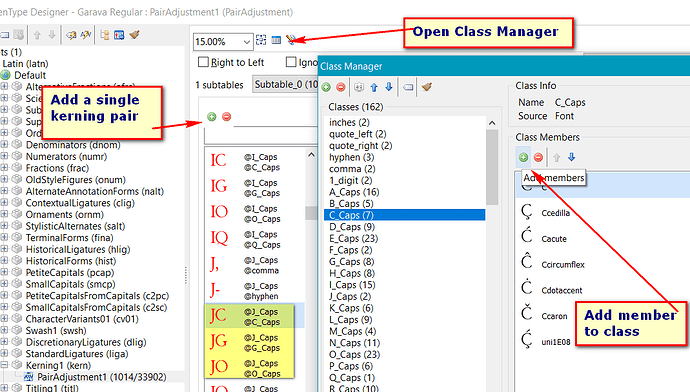Expand the StandardLigatures (liga) node
This screenshot has height=392, width=690.
(x=4, y=354)
